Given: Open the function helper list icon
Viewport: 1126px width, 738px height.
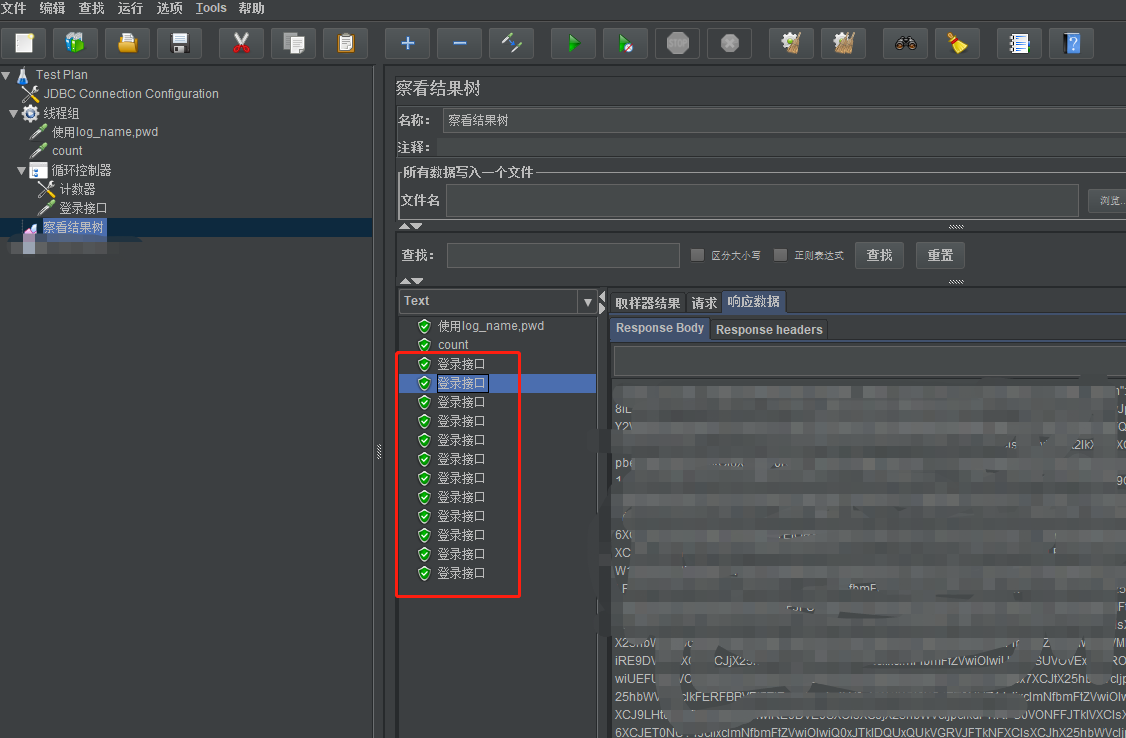Looking at the screenshot, I should pyautogui.click(x=1019, y=43).
